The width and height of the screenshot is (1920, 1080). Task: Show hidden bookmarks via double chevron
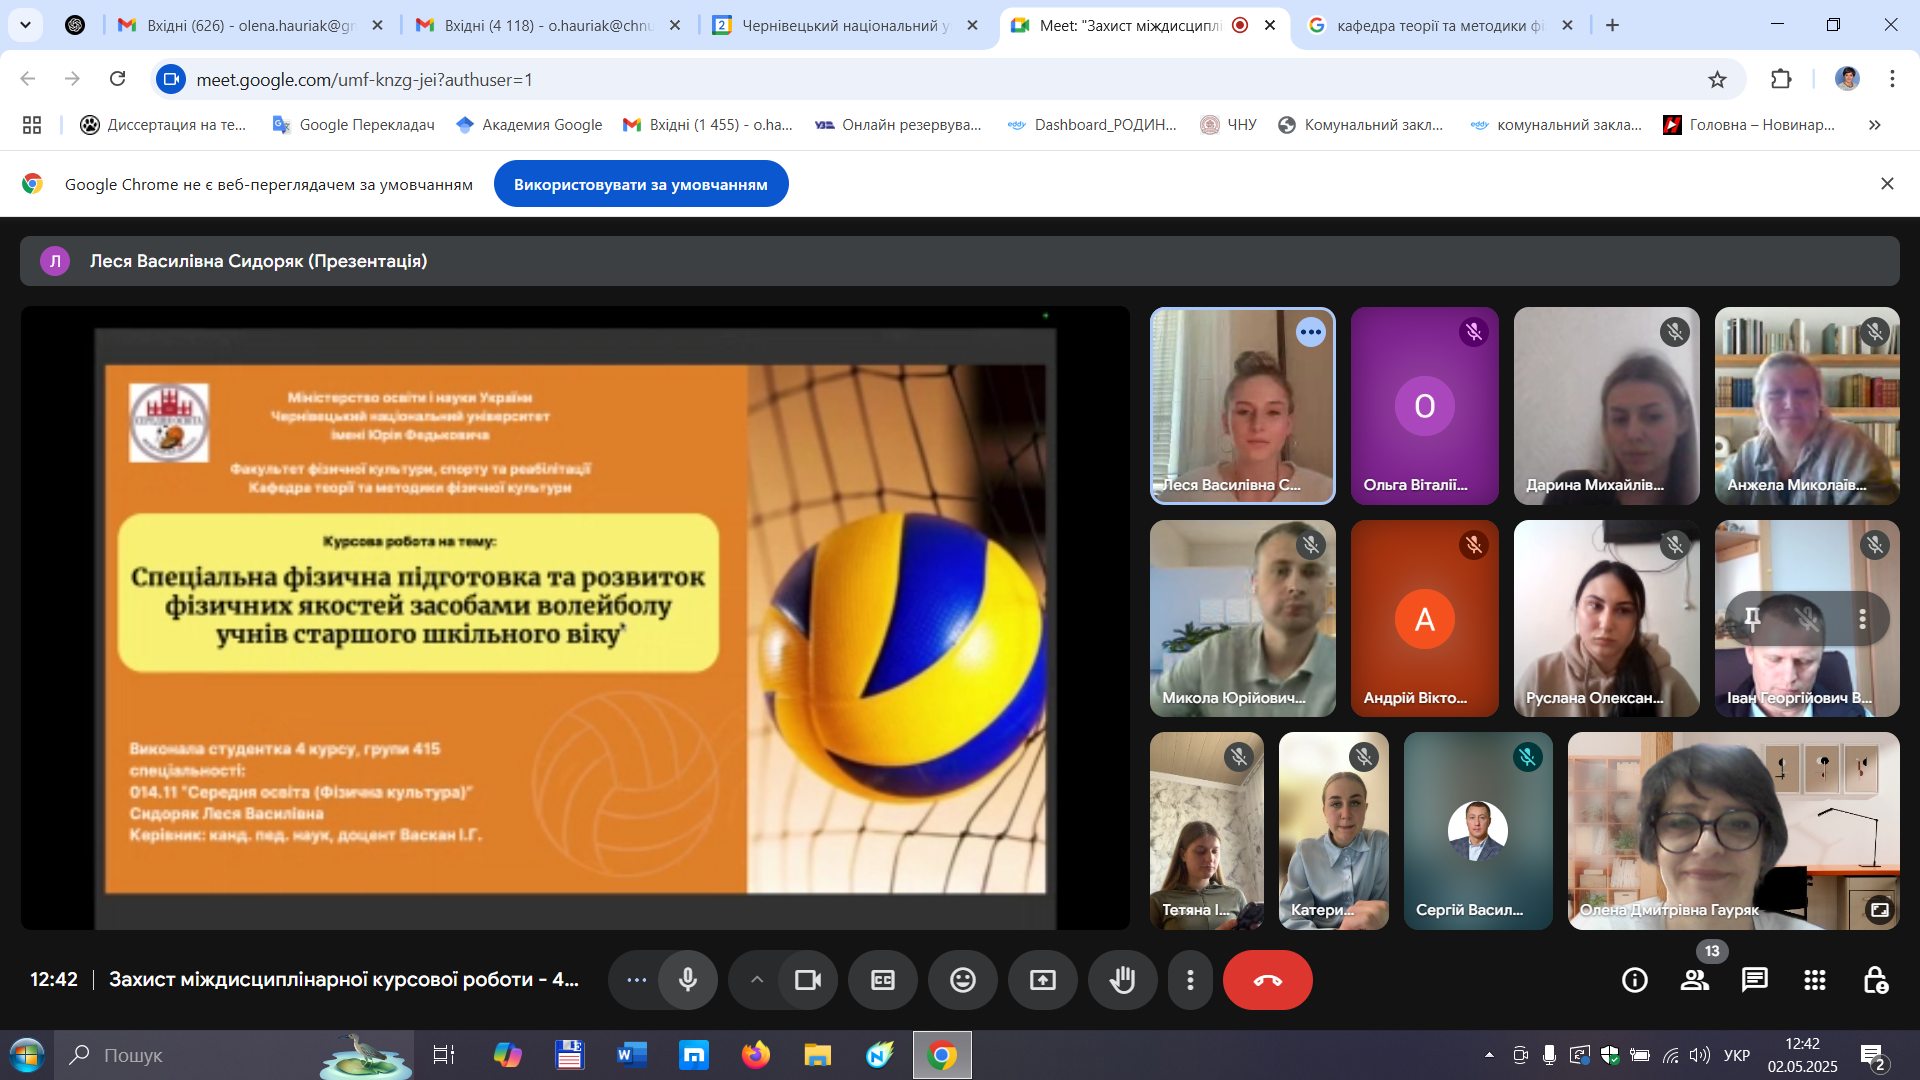pos(1874,125)
